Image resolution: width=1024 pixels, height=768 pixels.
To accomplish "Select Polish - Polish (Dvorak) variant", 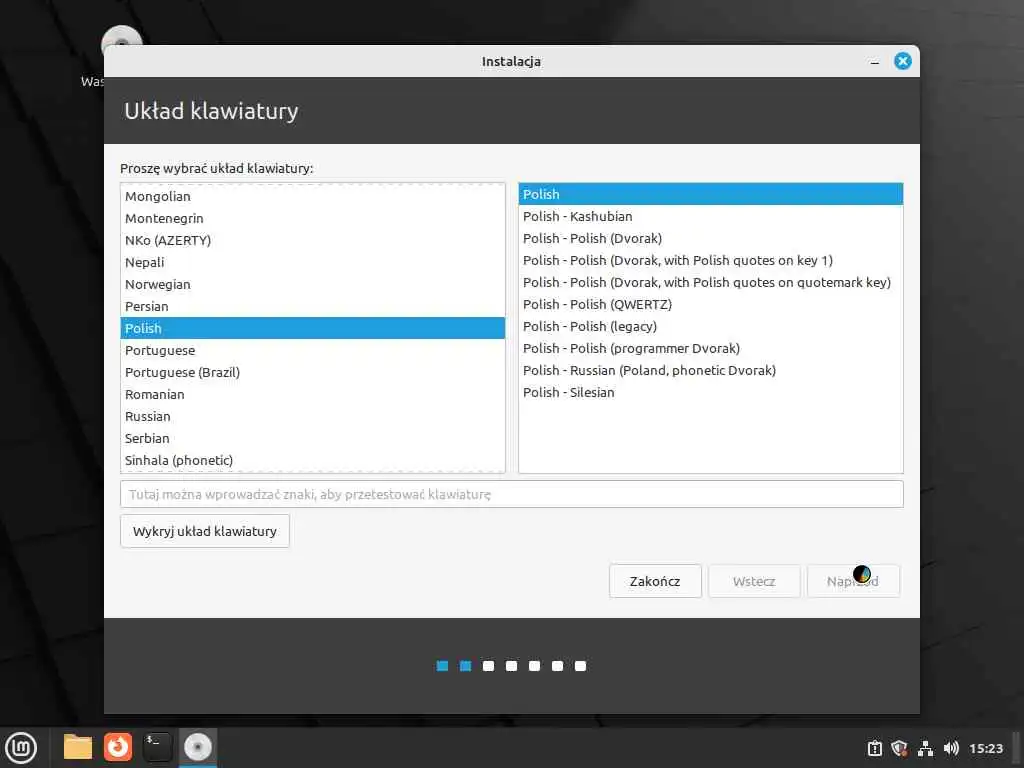I will (x=711, y=238).
